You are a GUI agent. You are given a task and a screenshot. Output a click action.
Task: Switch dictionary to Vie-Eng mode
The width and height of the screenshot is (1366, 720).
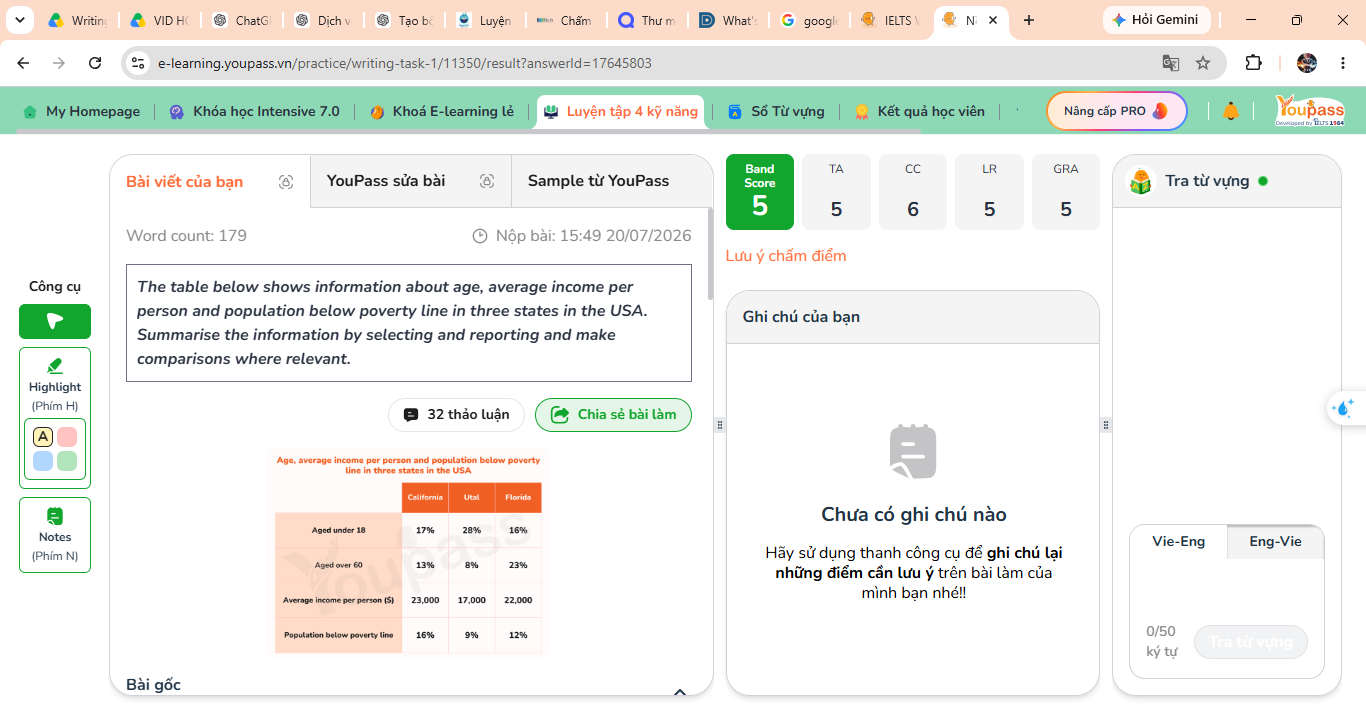pyautogui.click(x=1179, y=541)
